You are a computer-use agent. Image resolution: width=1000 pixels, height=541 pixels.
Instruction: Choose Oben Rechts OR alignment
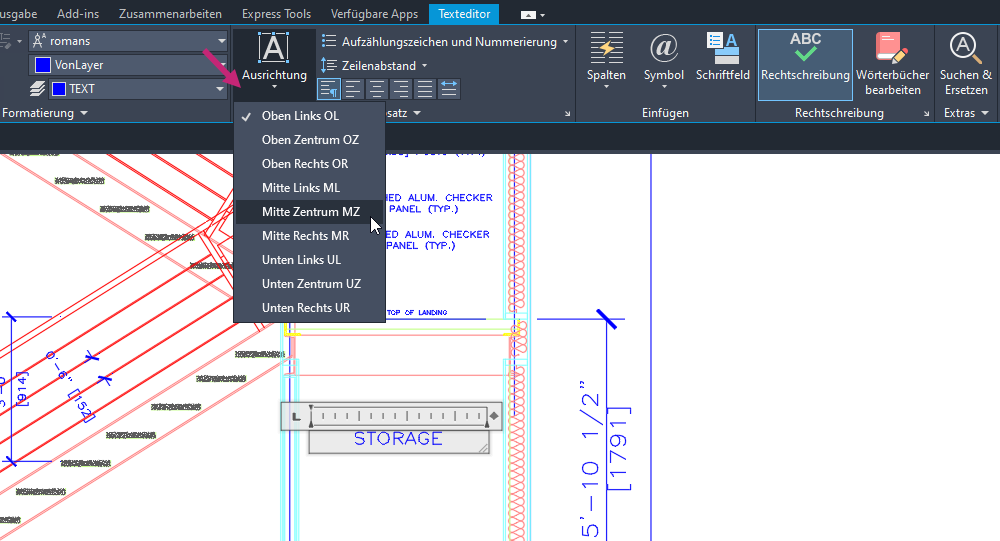click(x=310, y=164)
